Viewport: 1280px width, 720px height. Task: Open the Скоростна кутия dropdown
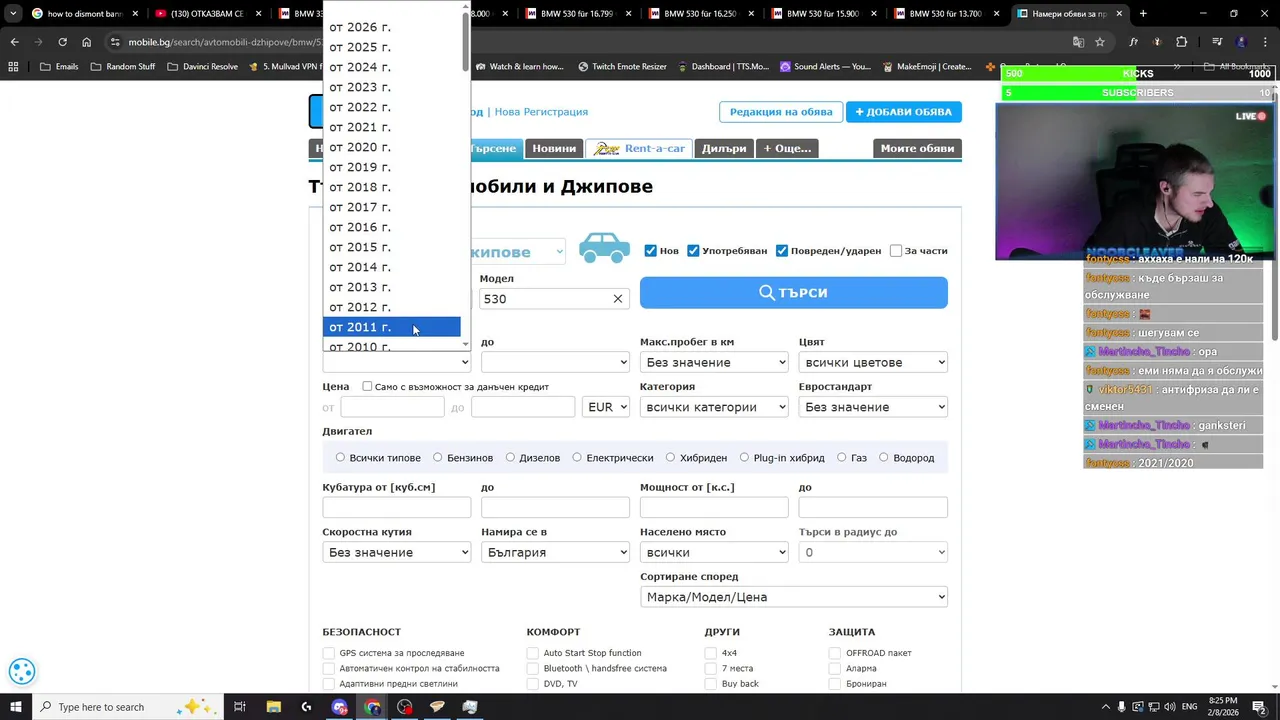[x=396, y=552]
